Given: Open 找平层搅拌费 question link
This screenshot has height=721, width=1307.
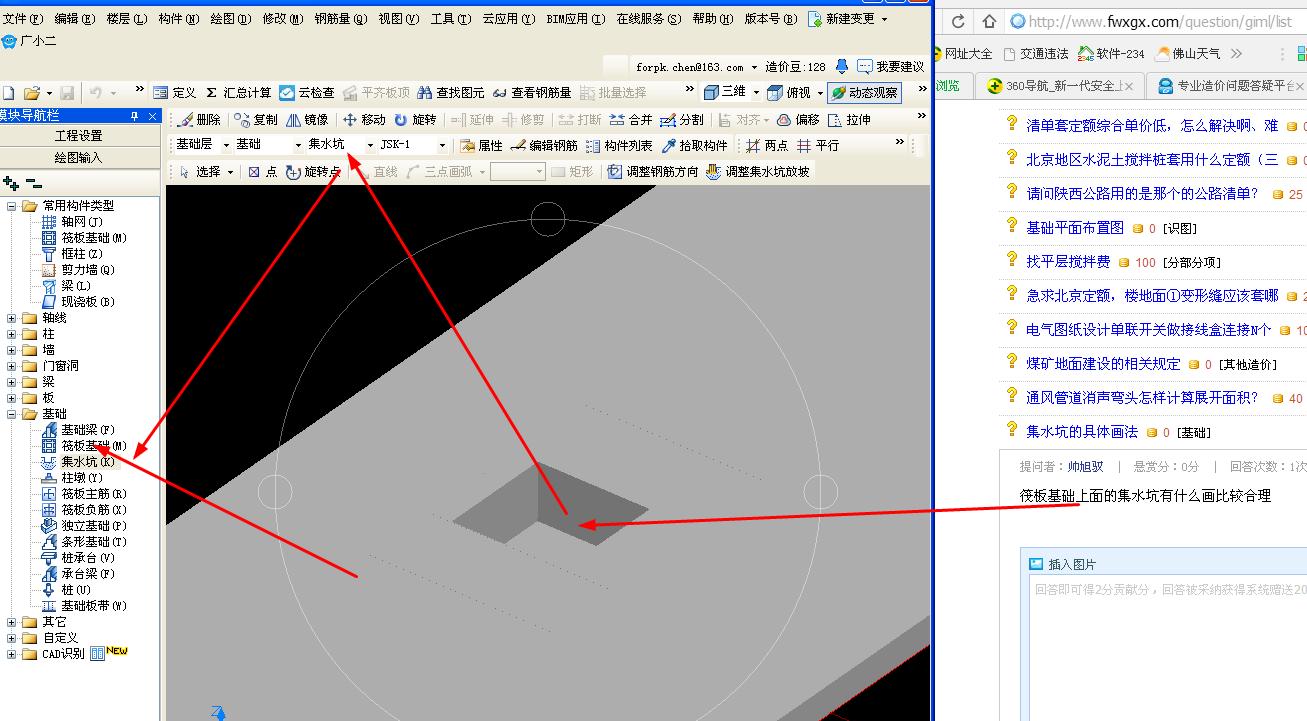Looking at the screenshot, I should coord(1068,262).
